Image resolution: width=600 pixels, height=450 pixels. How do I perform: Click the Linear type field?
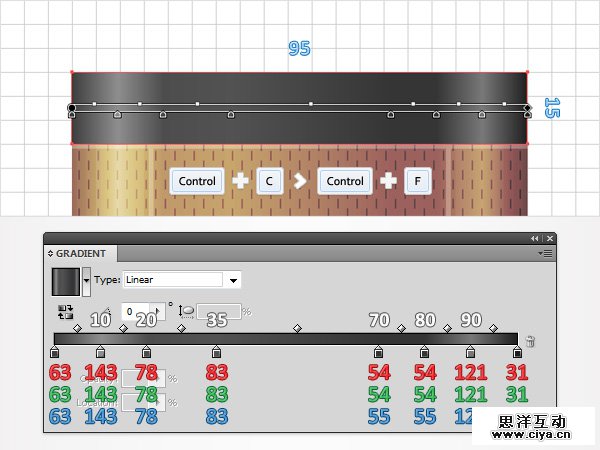[x=173, y=280]
